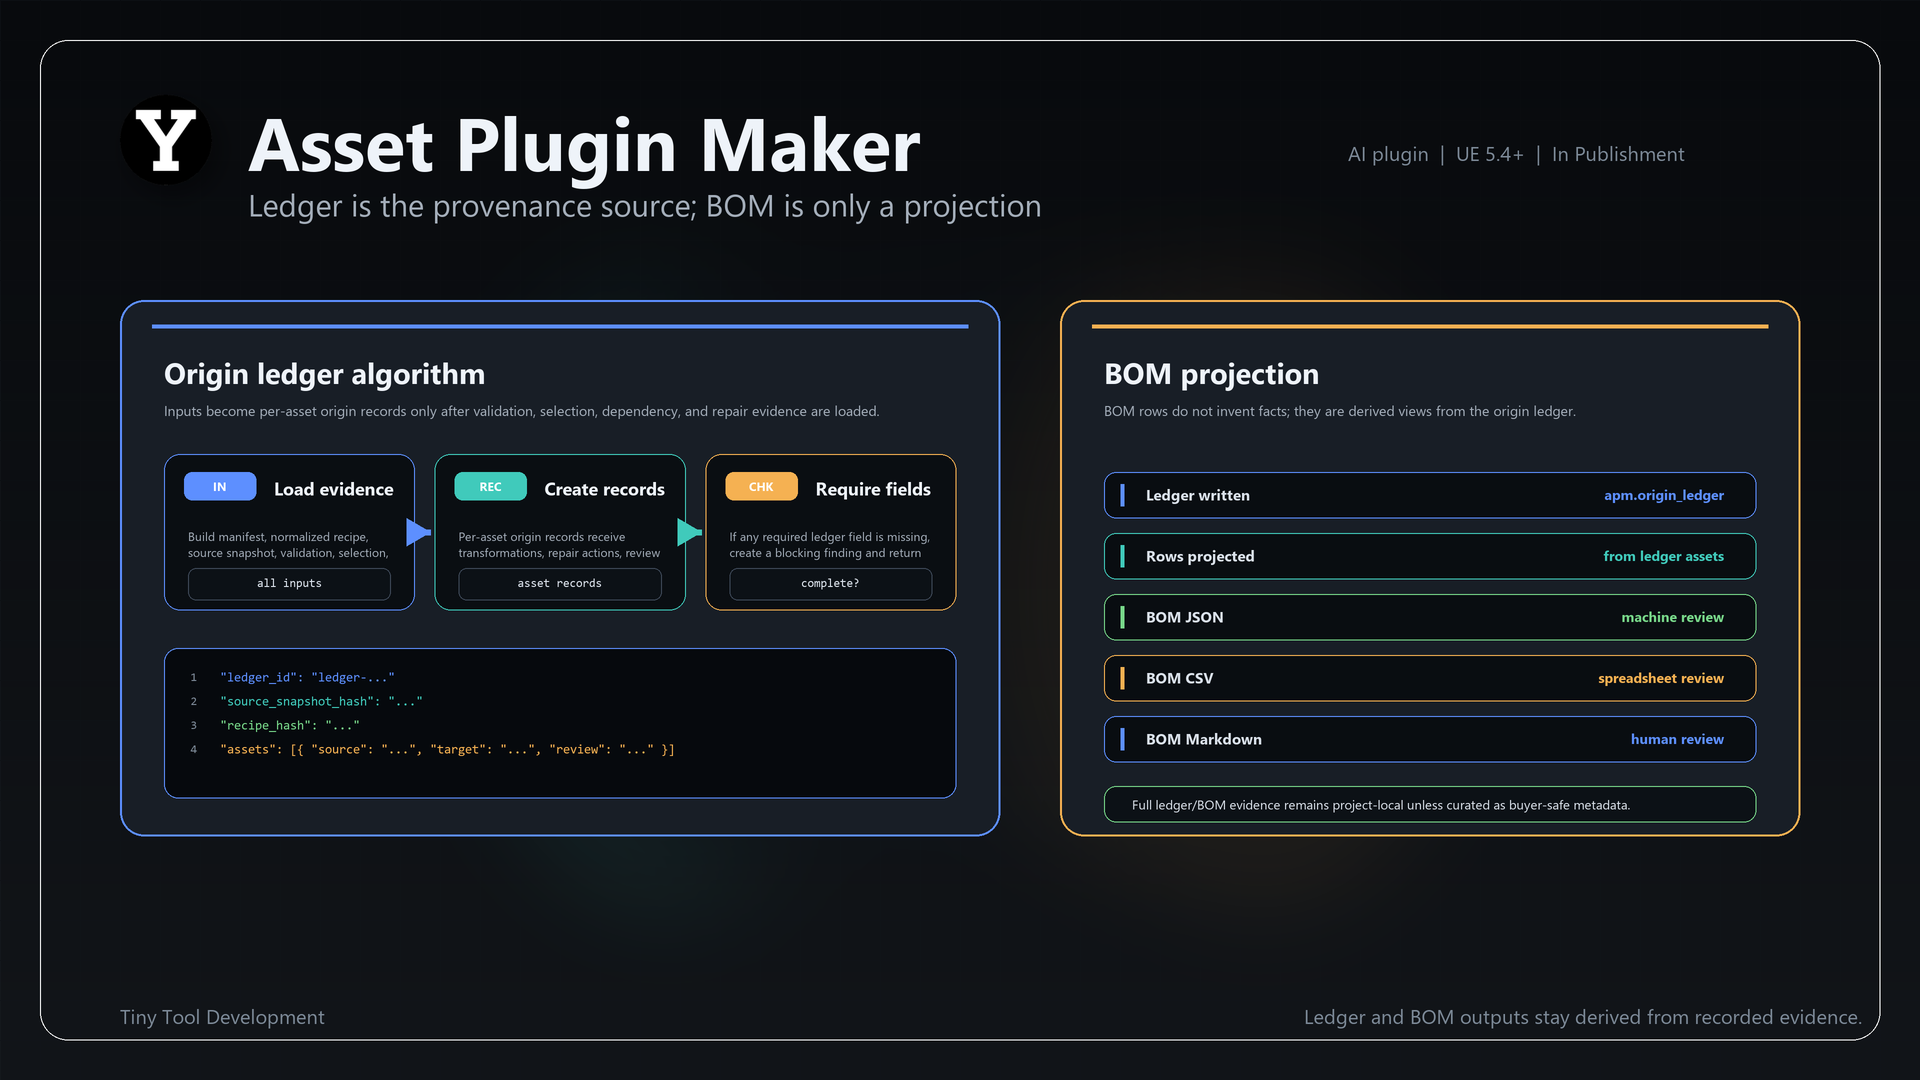1920x1080 pixels.
Task: Click the 'In Publishment' header tag
Action: point(1618,154)
